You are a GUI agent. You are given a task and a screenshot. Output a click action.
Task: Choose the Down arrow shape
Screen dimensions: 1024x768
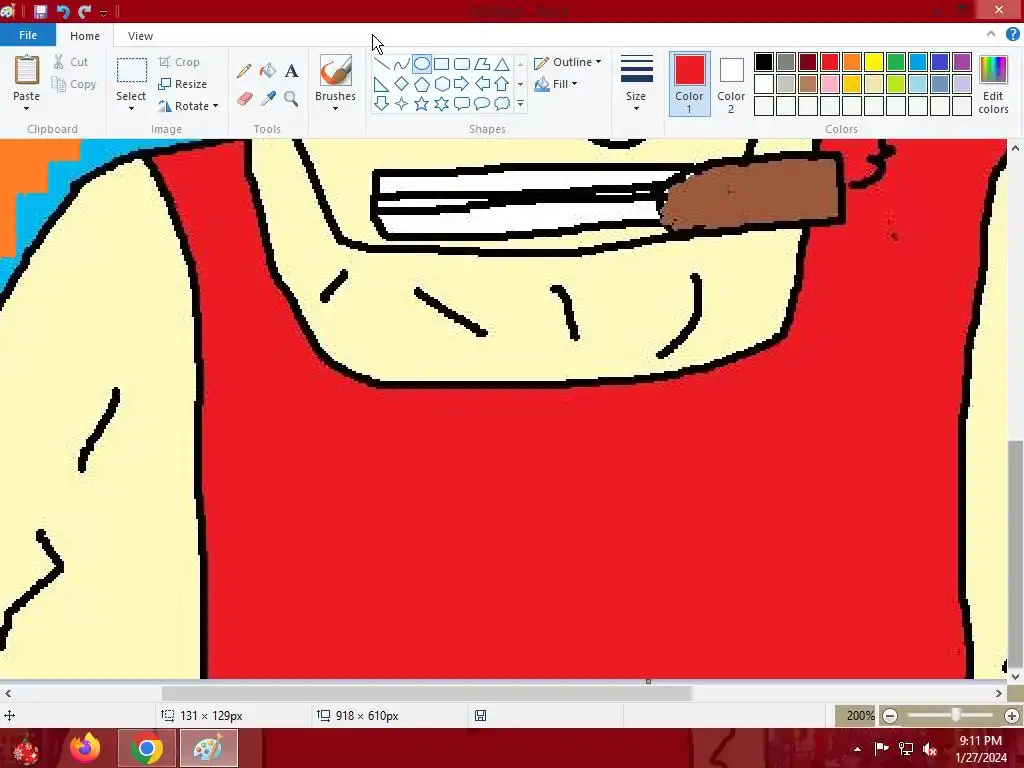(x=381, y=103)
